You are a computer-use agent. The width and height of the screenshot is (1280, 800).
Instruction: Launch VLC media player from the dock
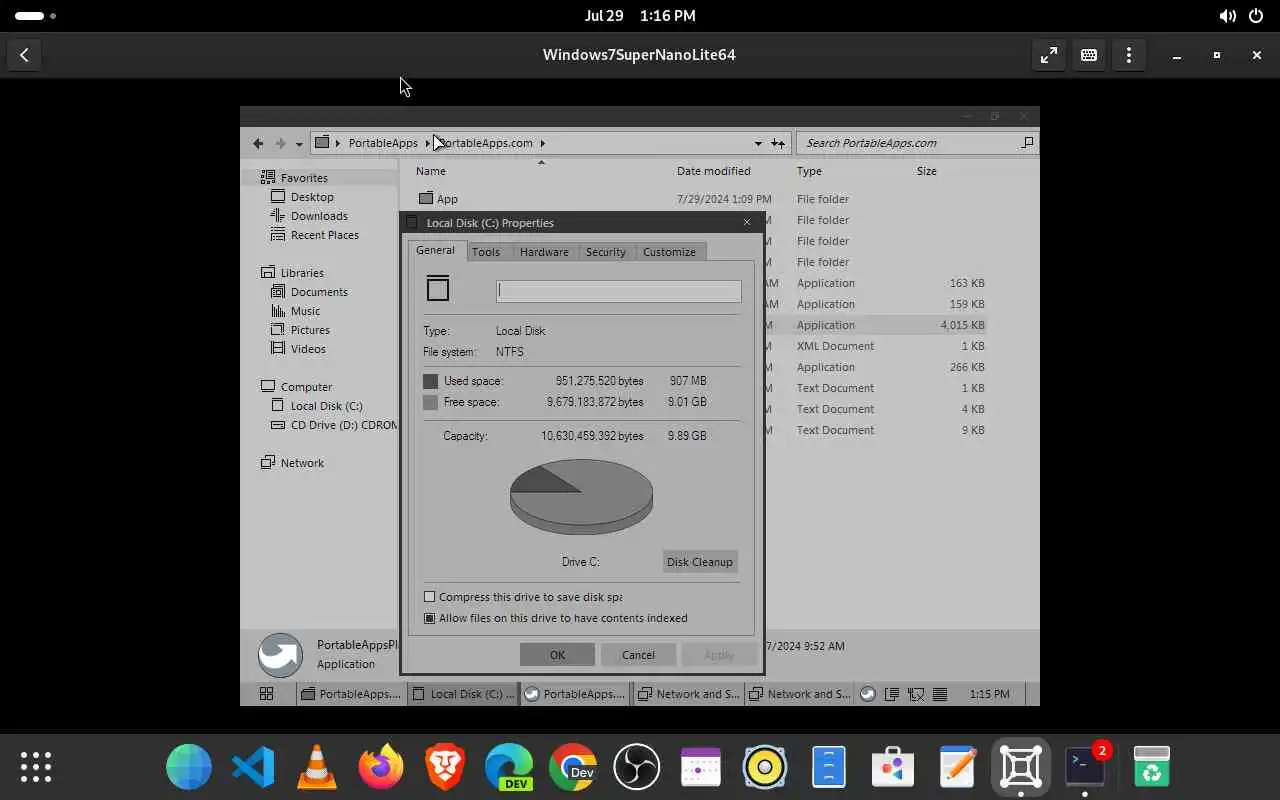point(317,768)
